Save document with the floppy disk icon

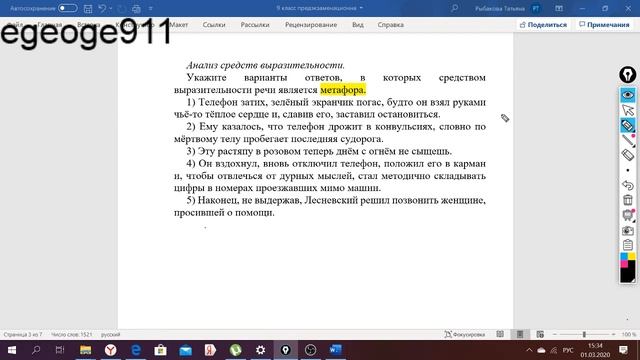tap(88, 8)
